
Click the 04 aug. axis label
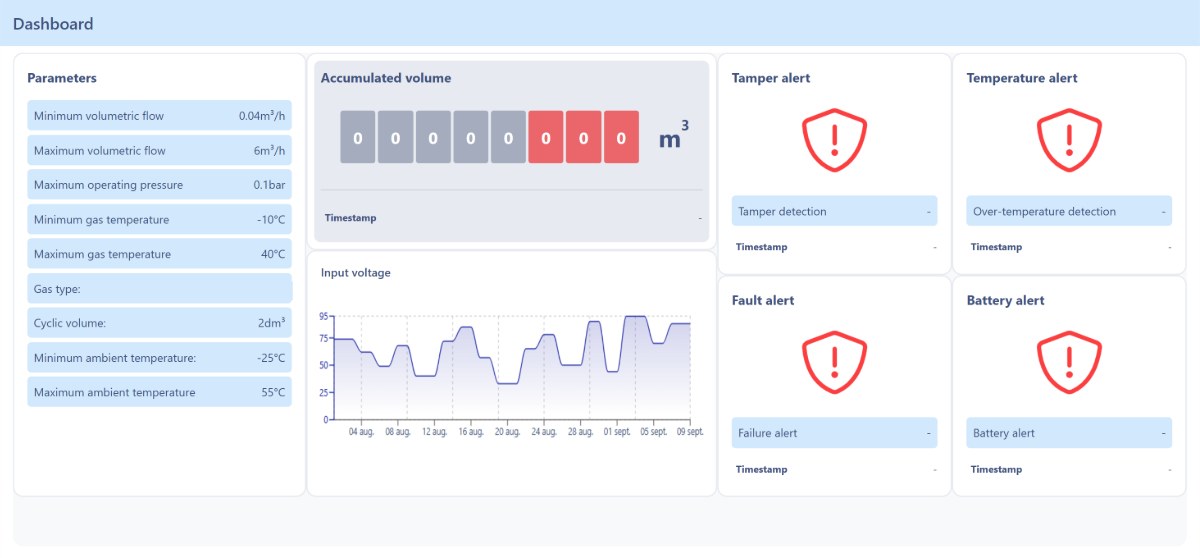pos(361,432)
